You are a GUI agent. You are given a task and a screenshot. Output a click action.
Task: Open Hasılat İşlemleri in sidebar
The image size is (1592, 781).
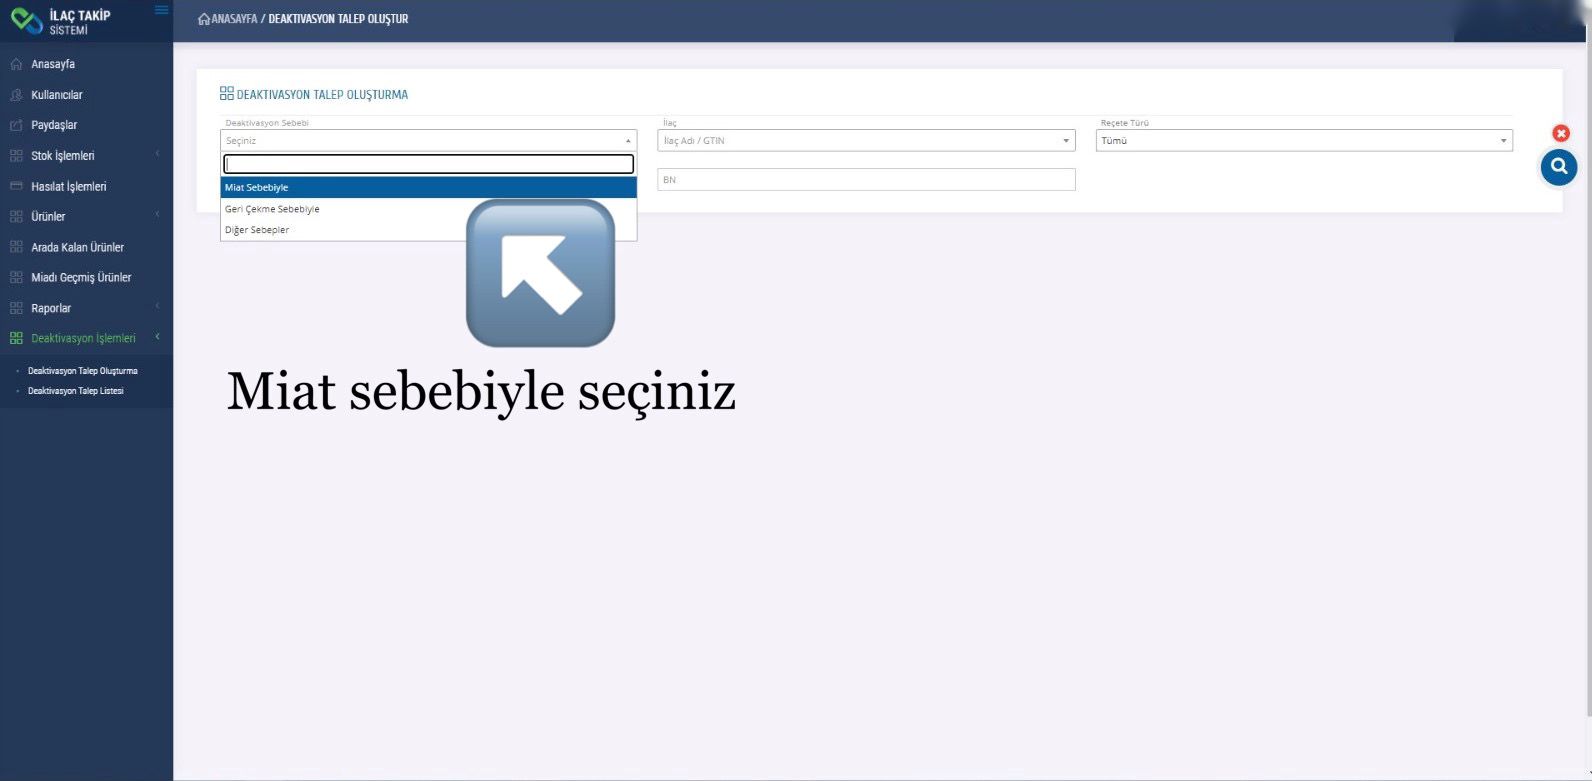(68, 187)
